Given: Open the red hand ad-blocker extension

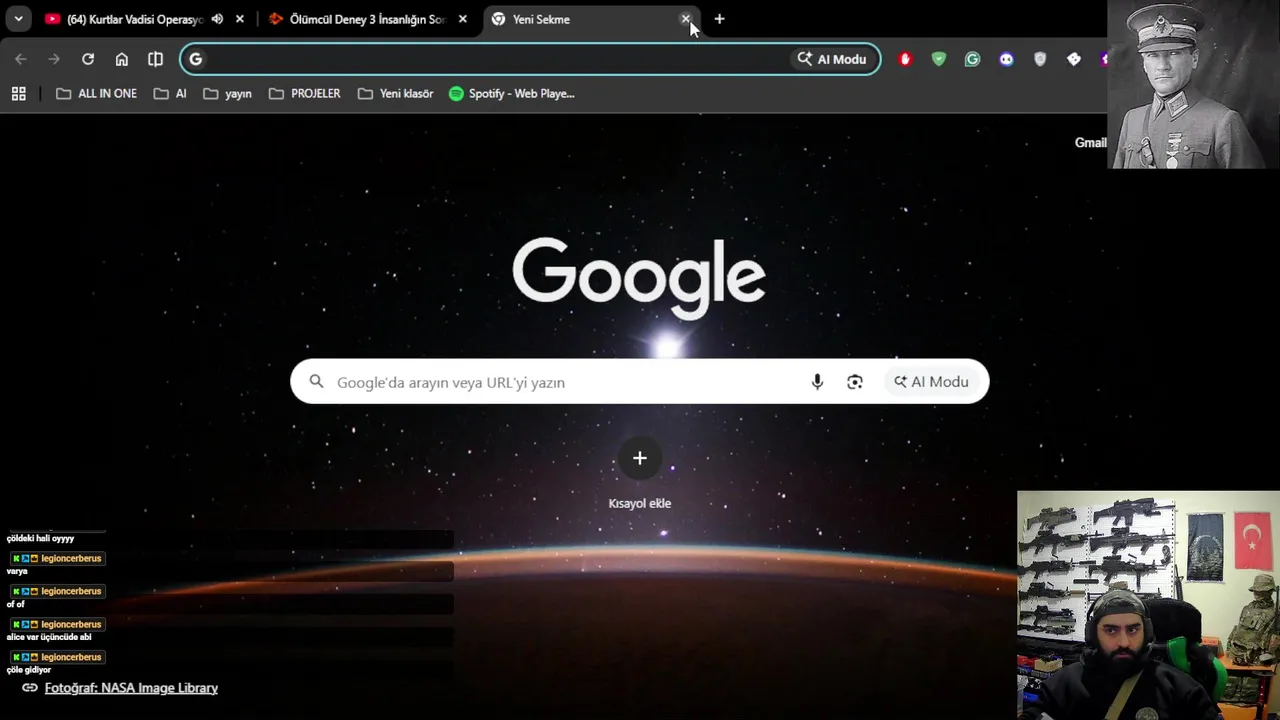Looking at the screenshot, I should (906, 59).
